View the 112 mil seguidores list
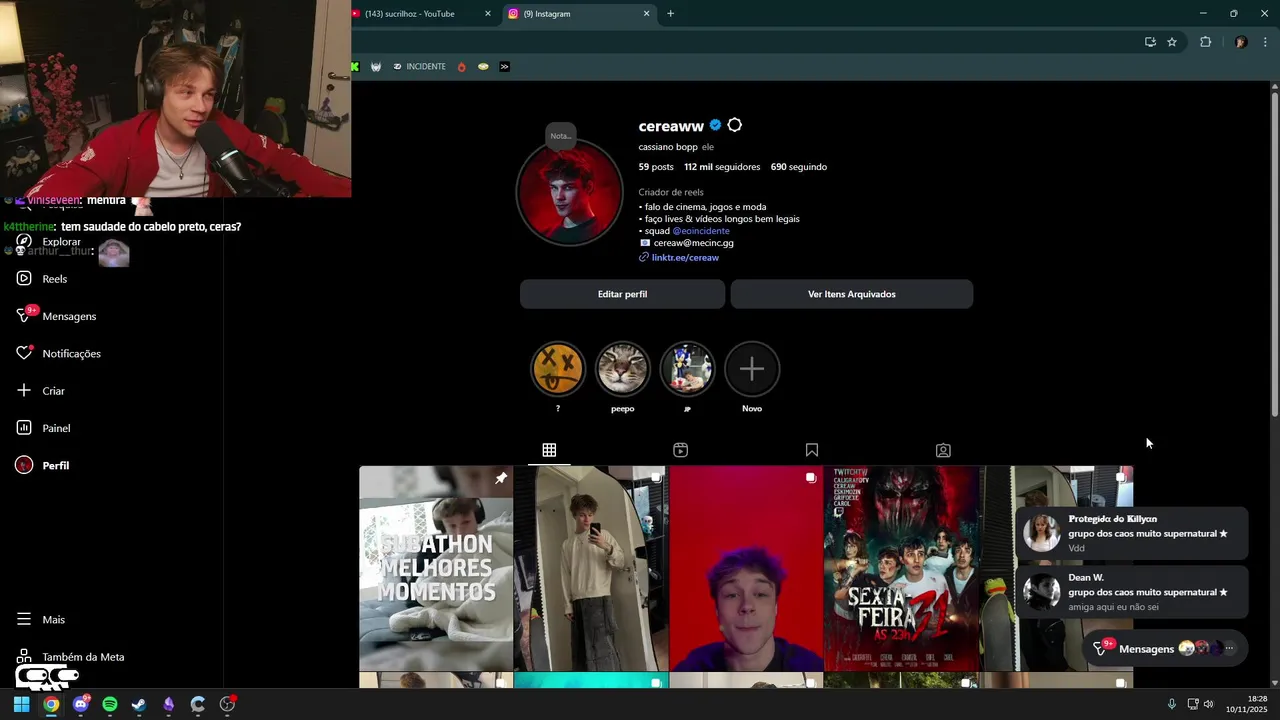1280x720 pixels. coord(722,167)
